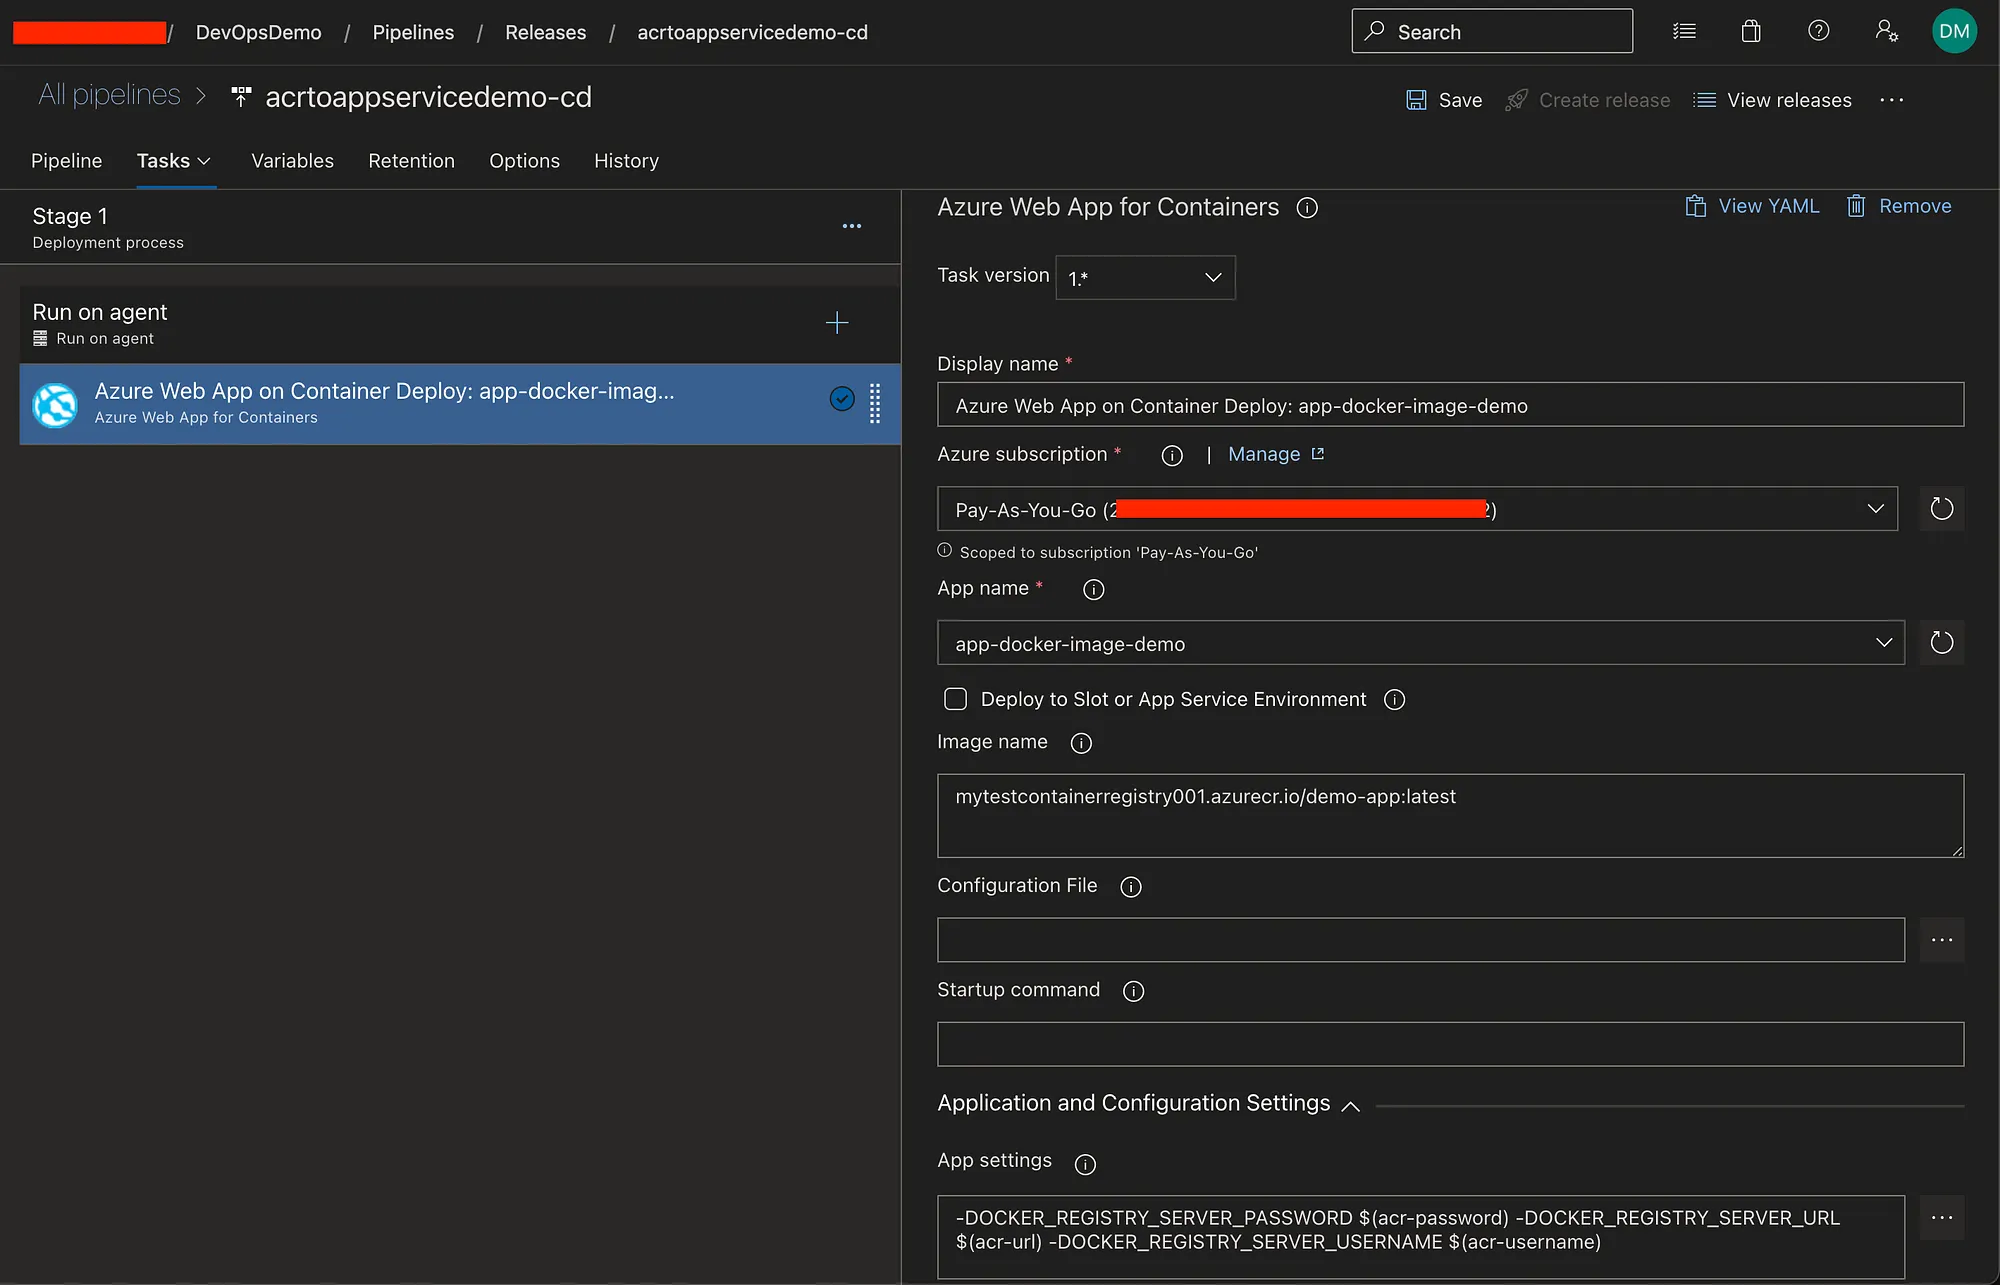Open the Manage subscription link
This screenshot has height=1285, width=2000.
(1276, 454)
